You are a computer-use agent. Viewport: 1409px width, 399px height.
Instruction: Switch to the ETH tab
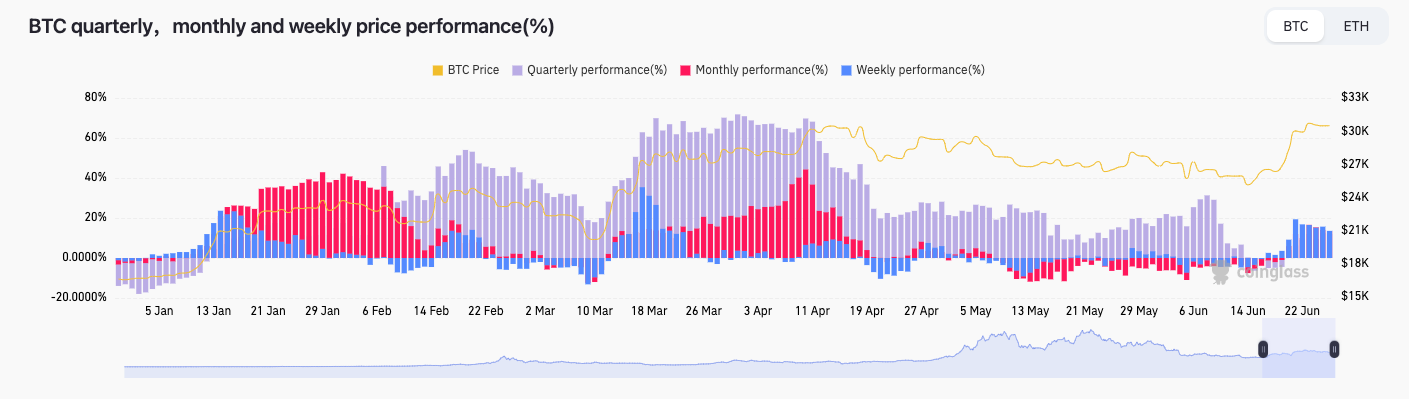tap(1356, 27)
